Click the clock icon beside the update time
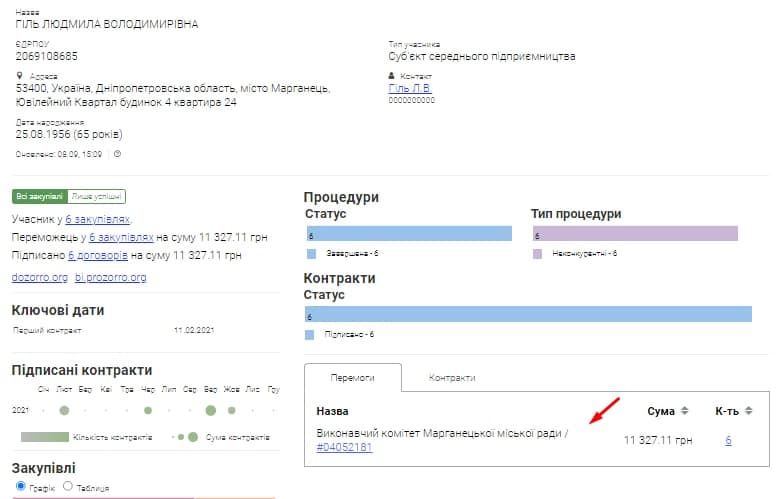Image resolution: width=778 pixels, height=499 pixels. pos(117,154)
